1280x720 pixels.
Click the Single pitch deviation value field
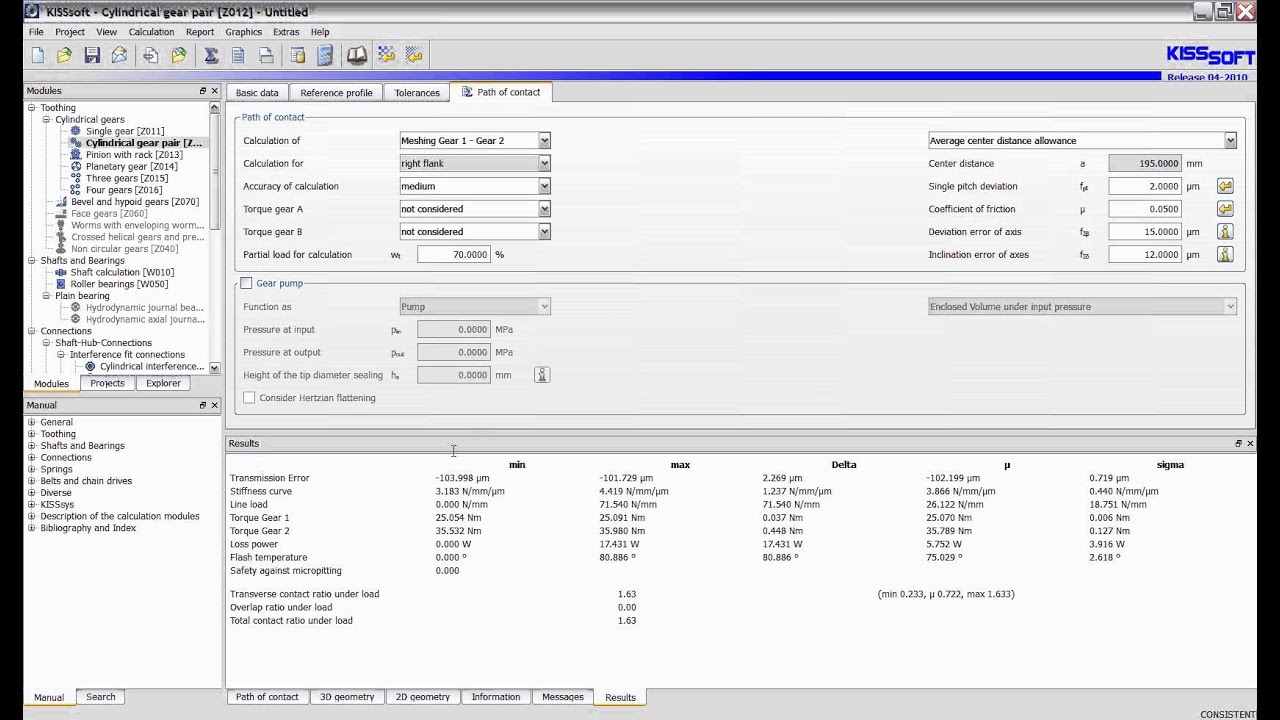click(x=1145, y=186)
